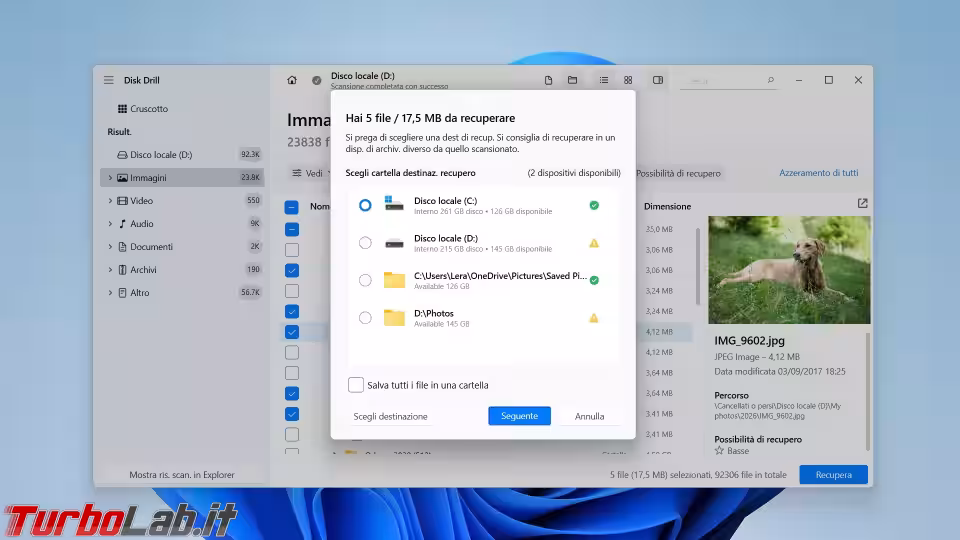Click Scegli destinazione button
Viewport: 960px width, 540px height.
390,416
